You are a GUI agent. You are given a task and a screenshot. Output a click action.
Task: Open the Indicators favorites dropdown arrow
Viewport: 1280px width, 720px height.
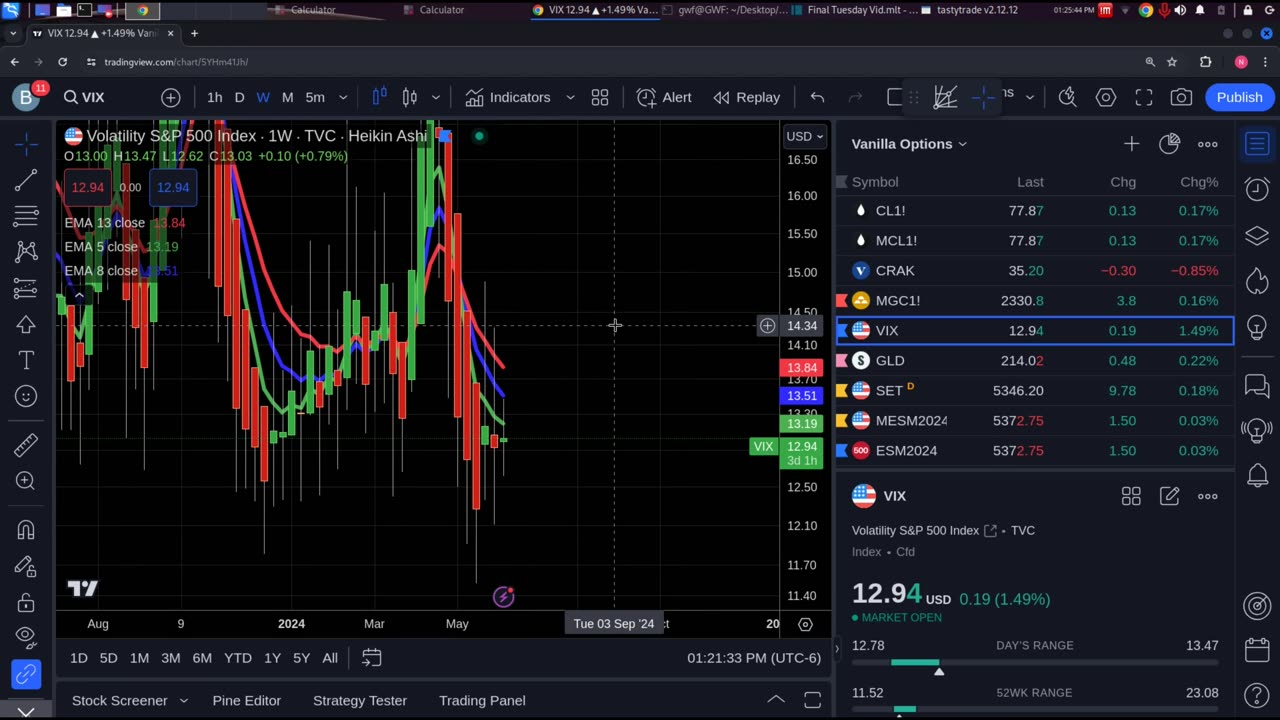click(x=570, y=97)
